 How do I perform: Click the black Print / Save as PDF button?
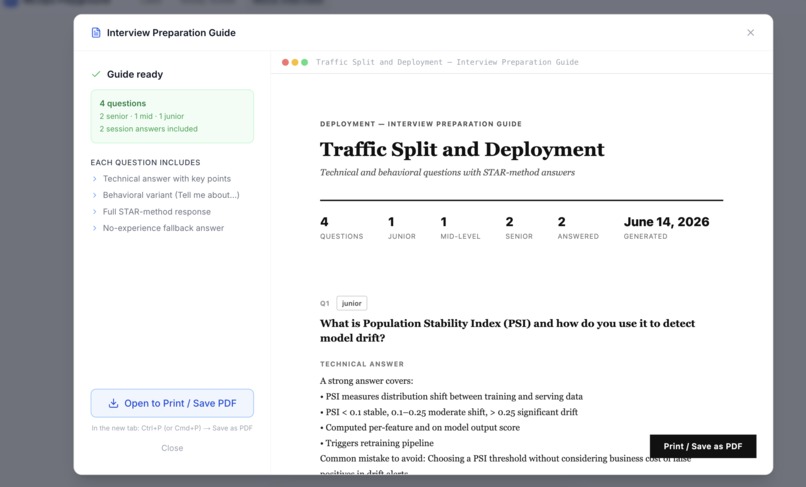(703, 446)
